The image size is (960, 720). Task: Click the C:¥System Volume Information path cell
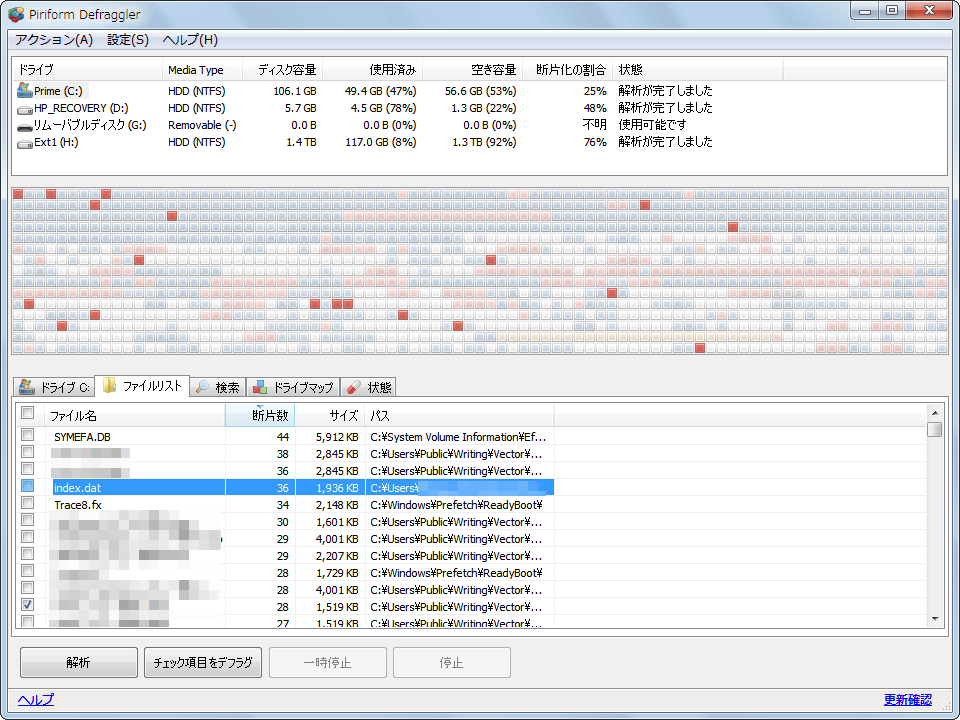coord(458,437)
